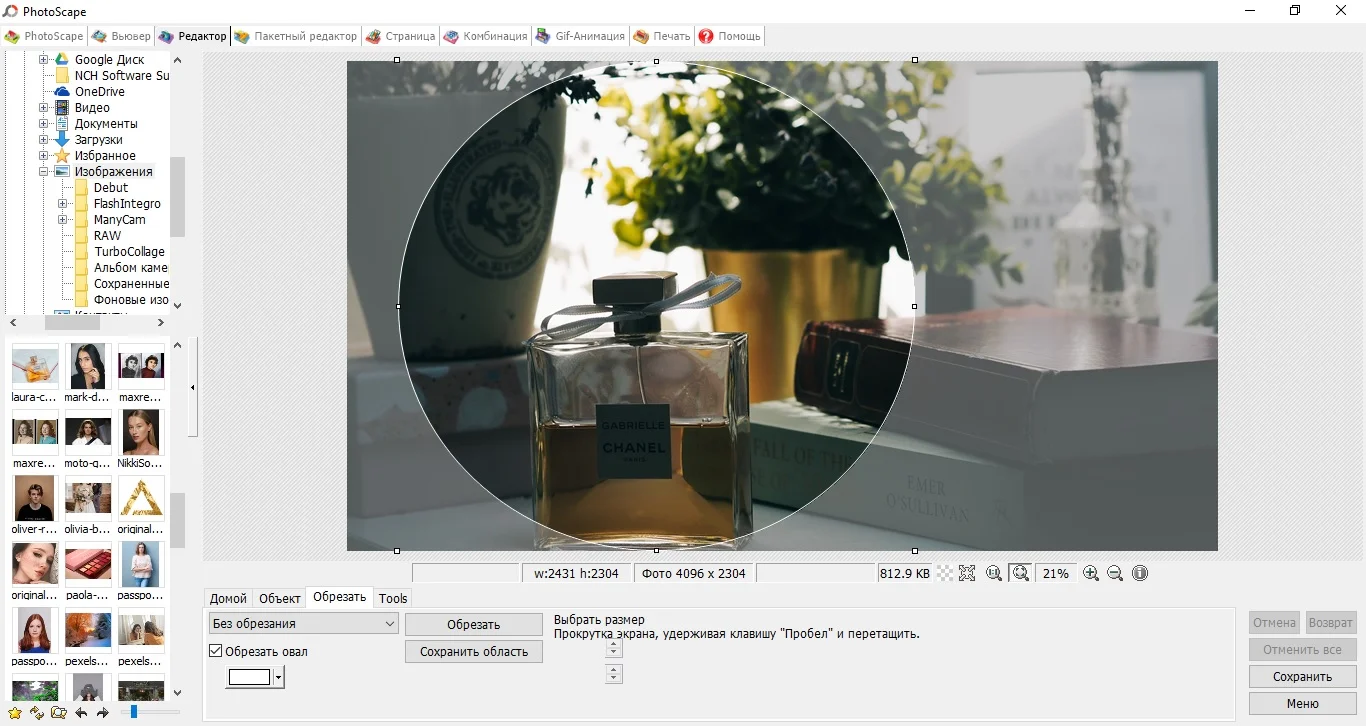The height and width of the screenshot is (726, 1366).
Task: Open the Gif-Анимация tab
Action: [x=580, y=36]
